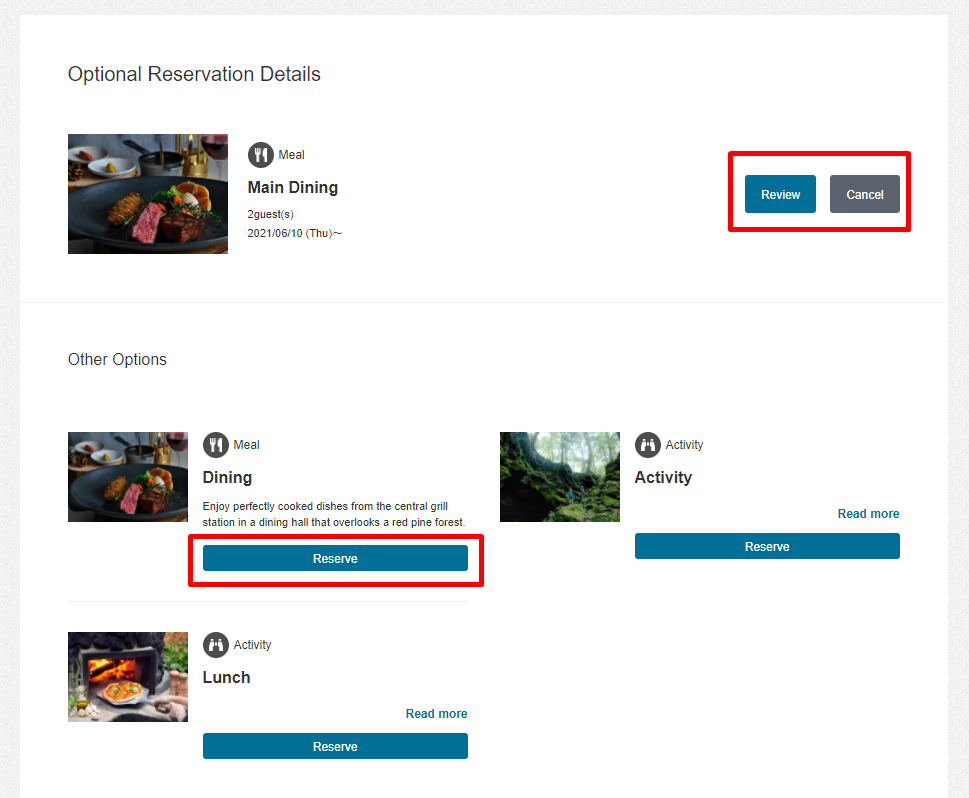Reserve the Lunch option
969x798 pixels.
coord(335,747)
